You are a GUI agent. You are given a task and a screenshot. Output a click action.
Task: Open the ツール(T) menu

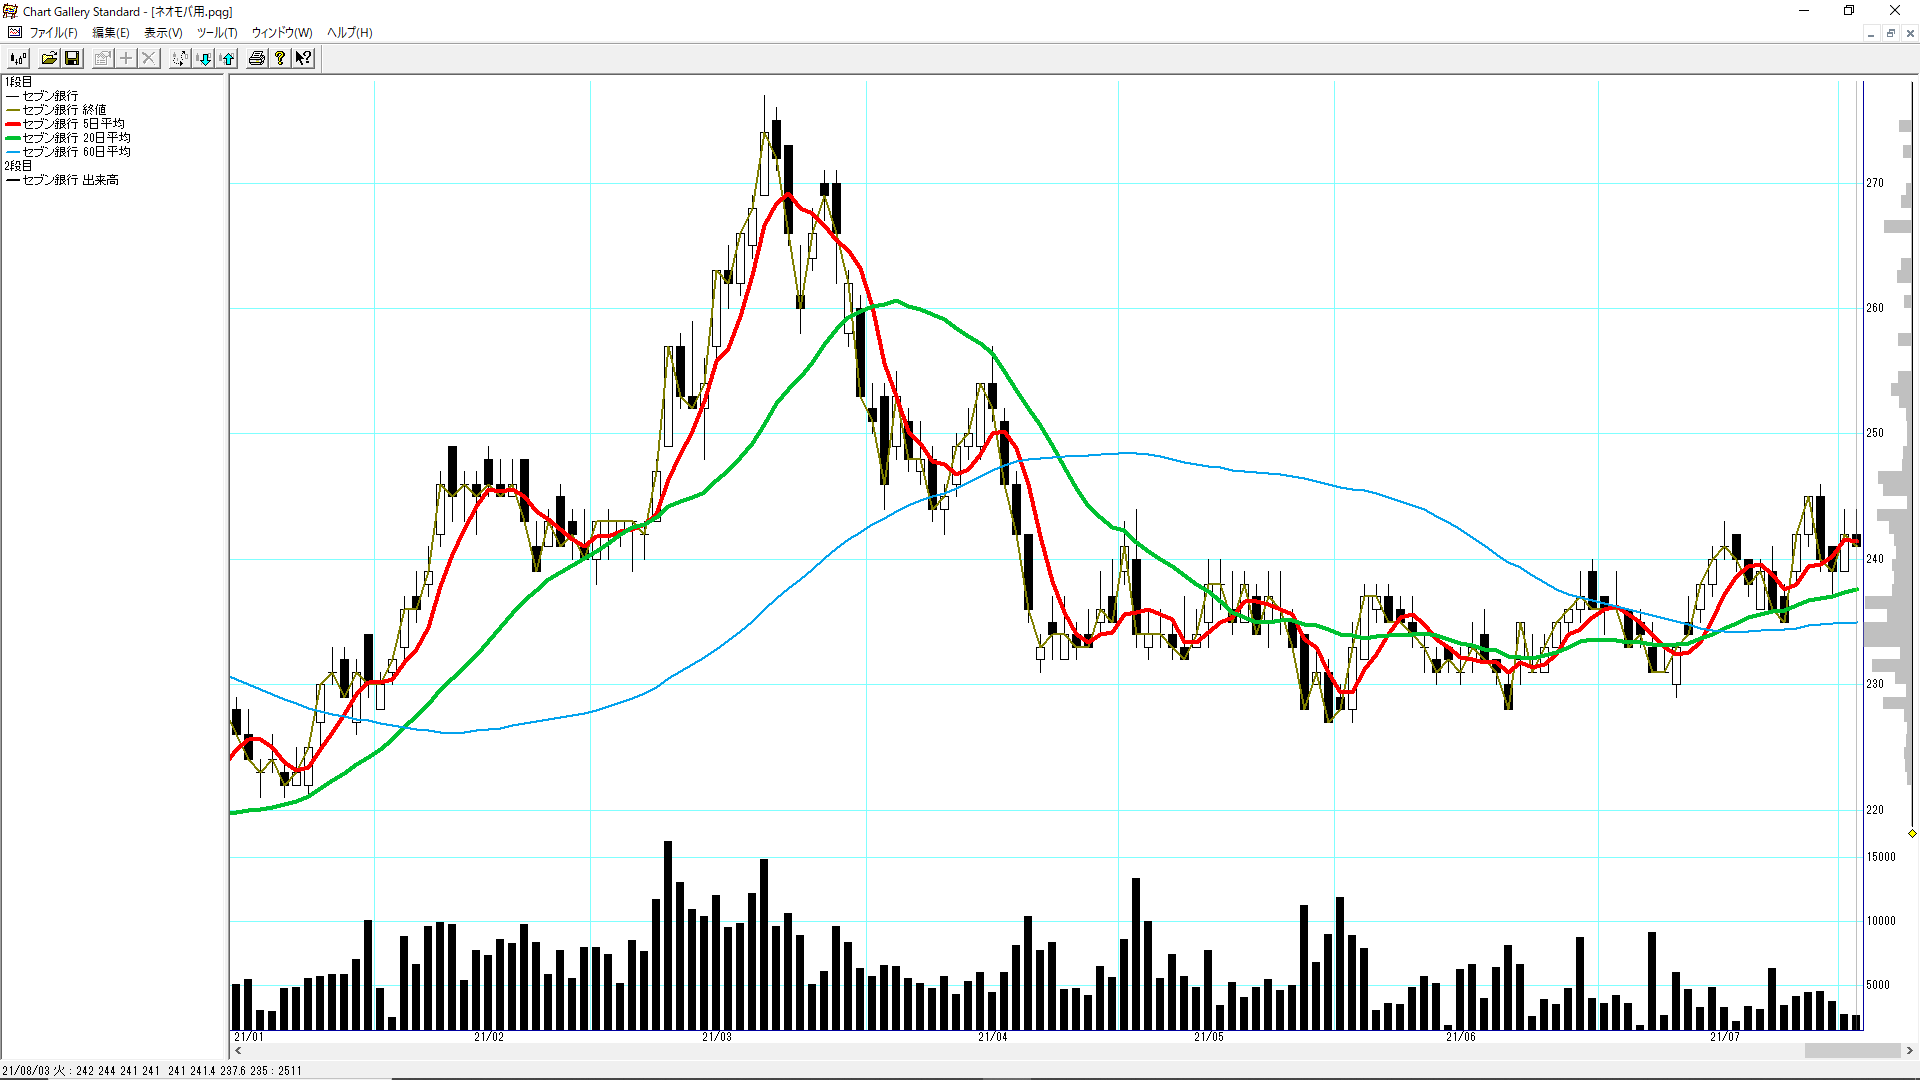[217, 32]
